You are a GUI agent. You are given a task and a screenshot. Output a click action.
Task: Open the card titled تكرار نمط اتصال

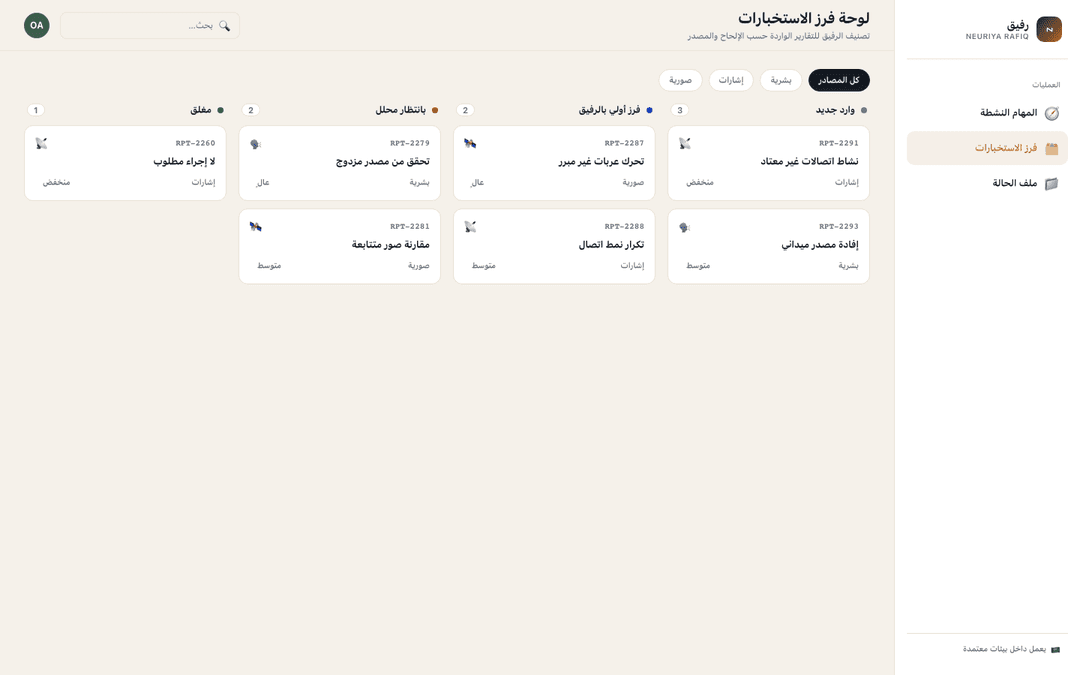[554, 247]
